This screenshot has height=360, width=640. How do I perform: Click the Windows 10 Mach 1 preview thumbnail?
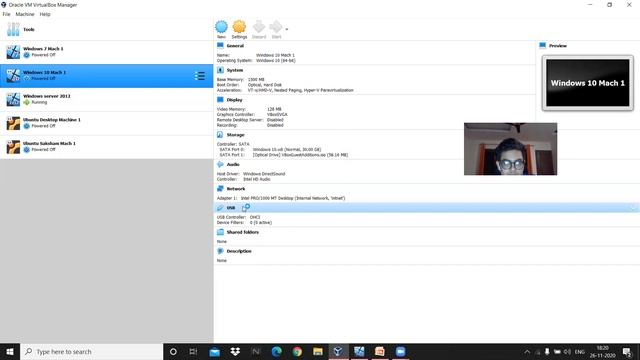pos(588,83)
